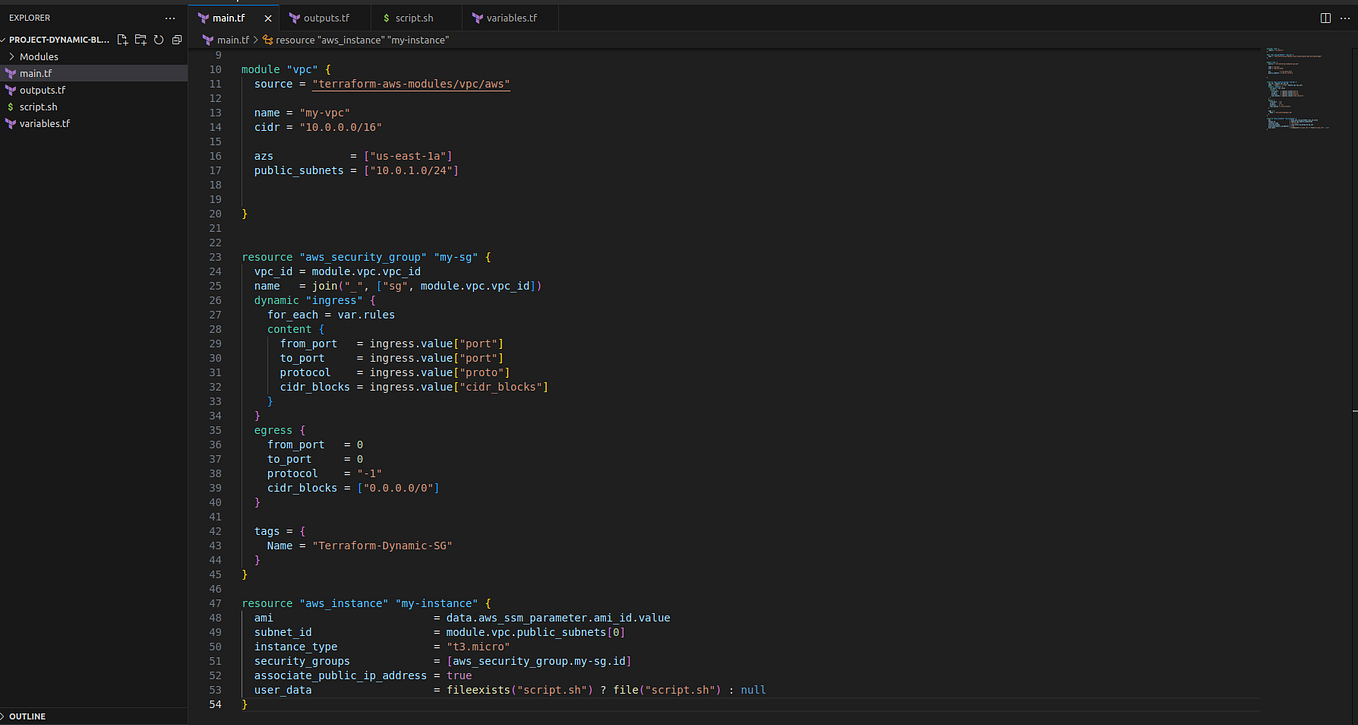This screenshot has width=1358, height=725.
Task: Click the minimap code preview
Action: (1295, 90)
